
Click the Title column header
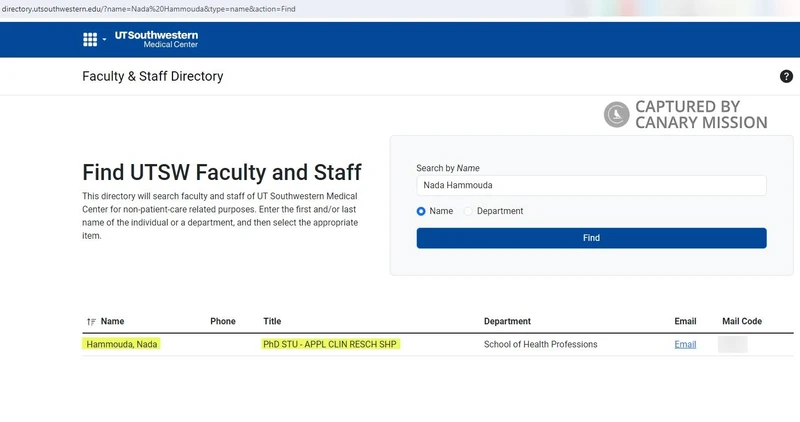[272, 321]
